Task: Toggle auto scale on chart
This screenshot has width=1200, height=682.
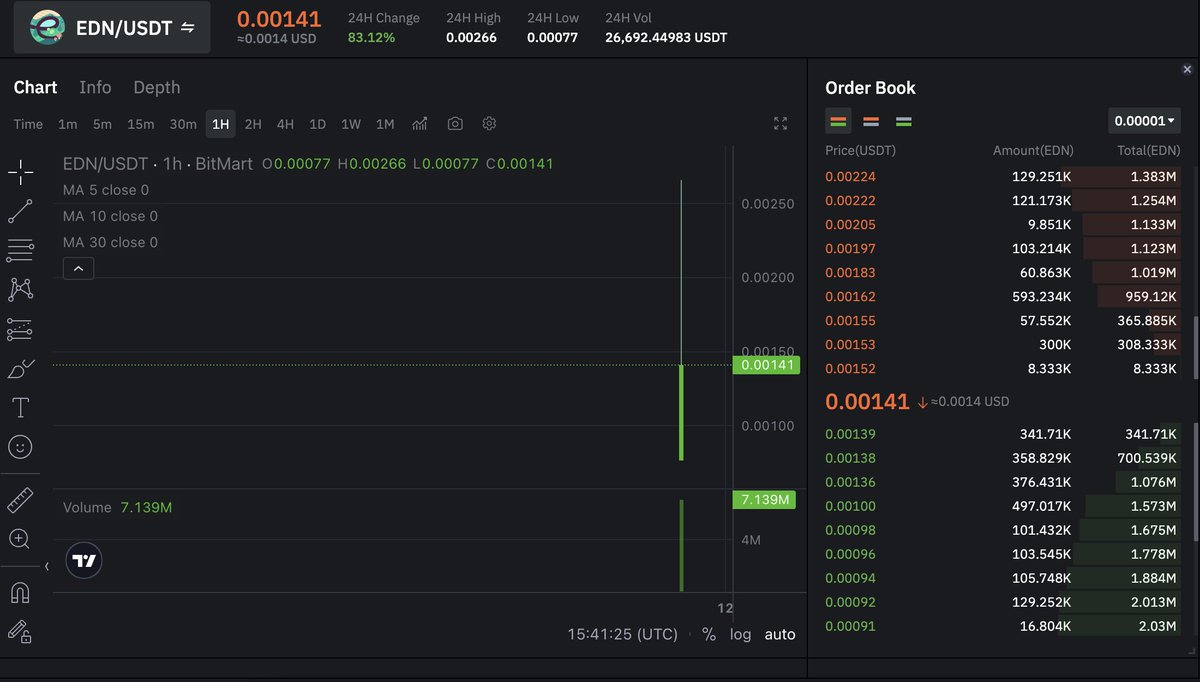Action: pyautogui.click(x=780, y=634)
